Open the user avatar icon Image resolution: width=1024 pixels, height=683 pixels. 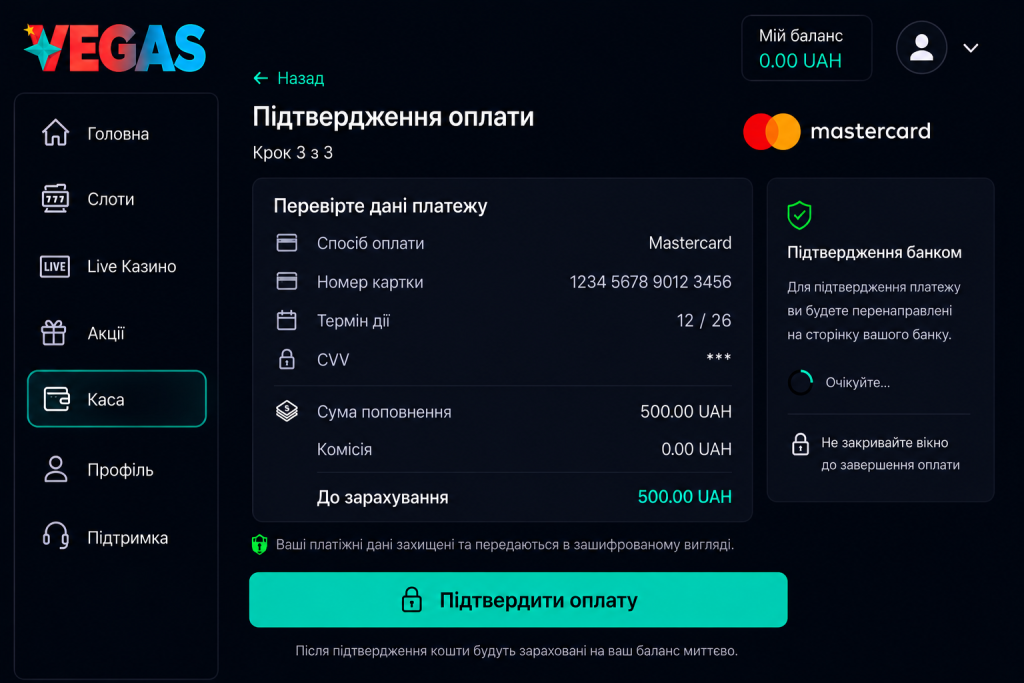[x=921, y=48]
